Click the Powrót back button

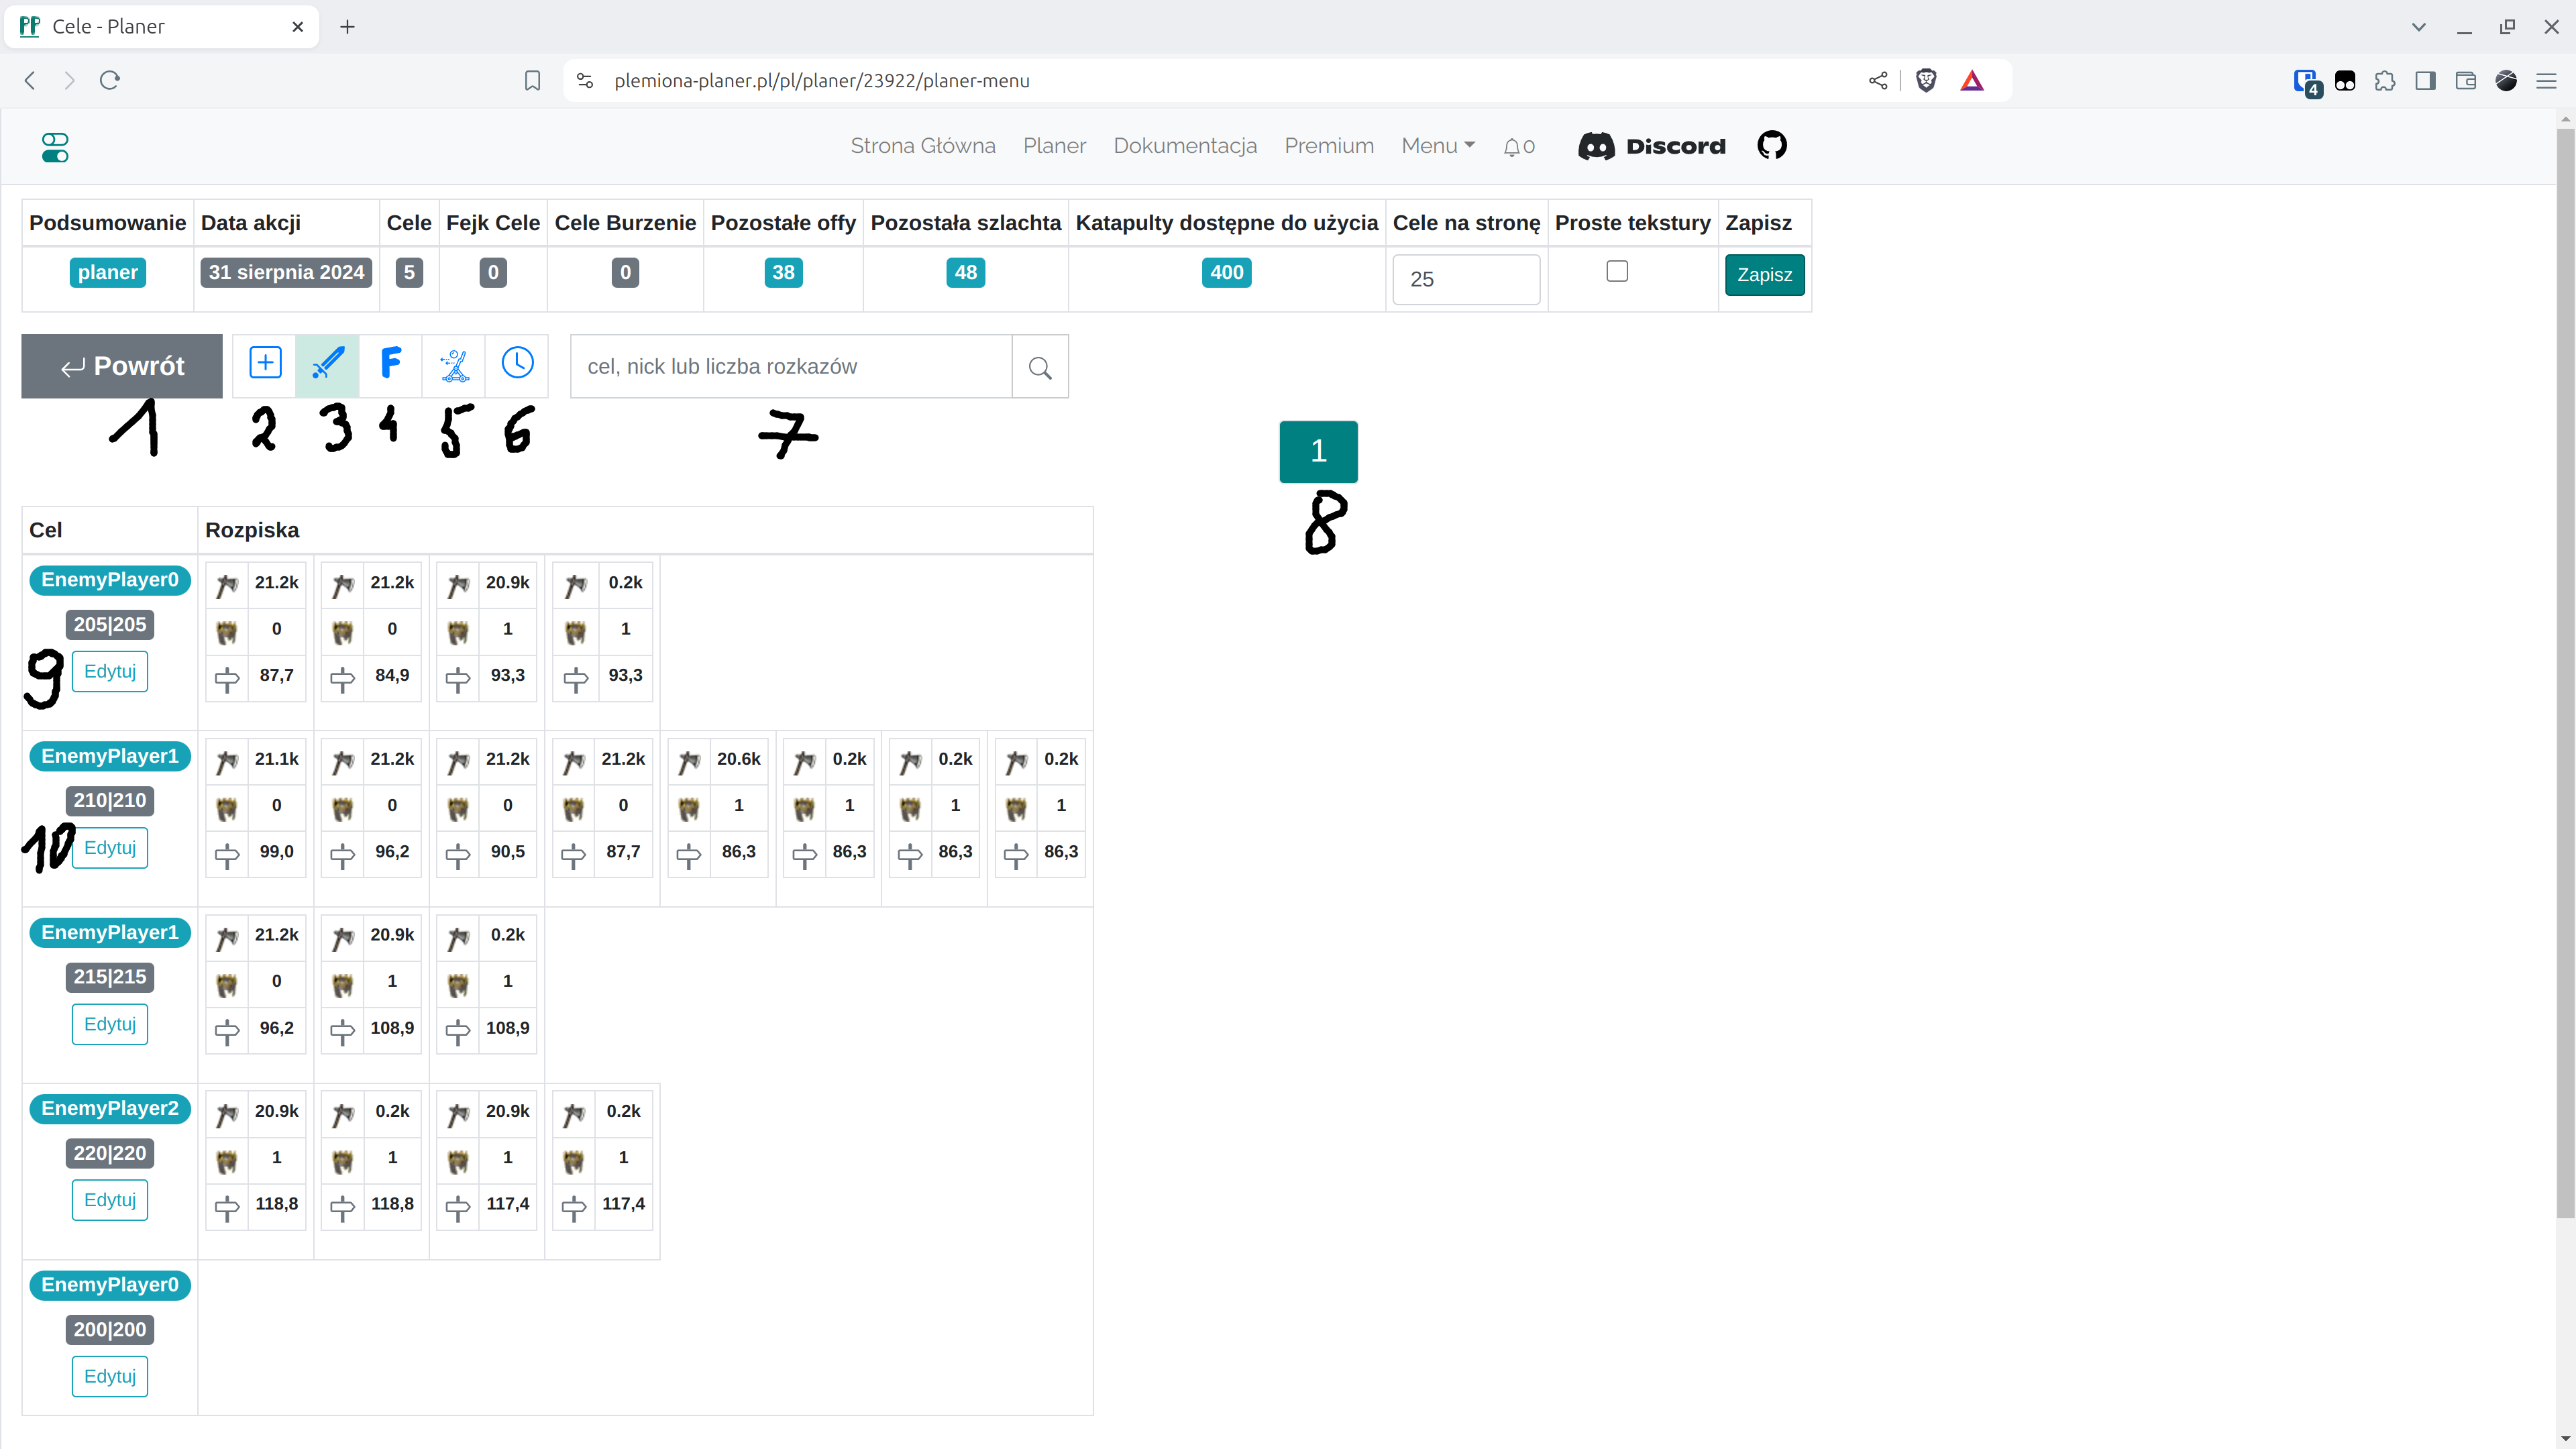click(122, 366)
